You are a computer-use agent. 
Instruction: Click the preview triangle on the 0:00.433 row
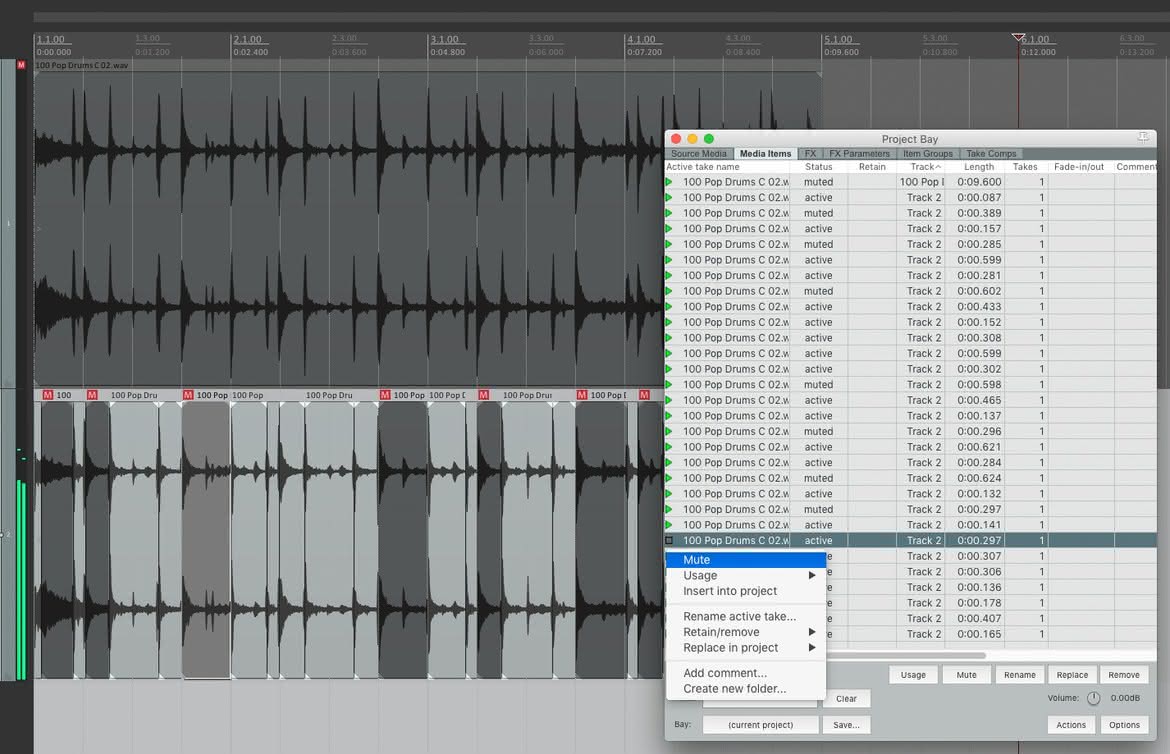669,307
